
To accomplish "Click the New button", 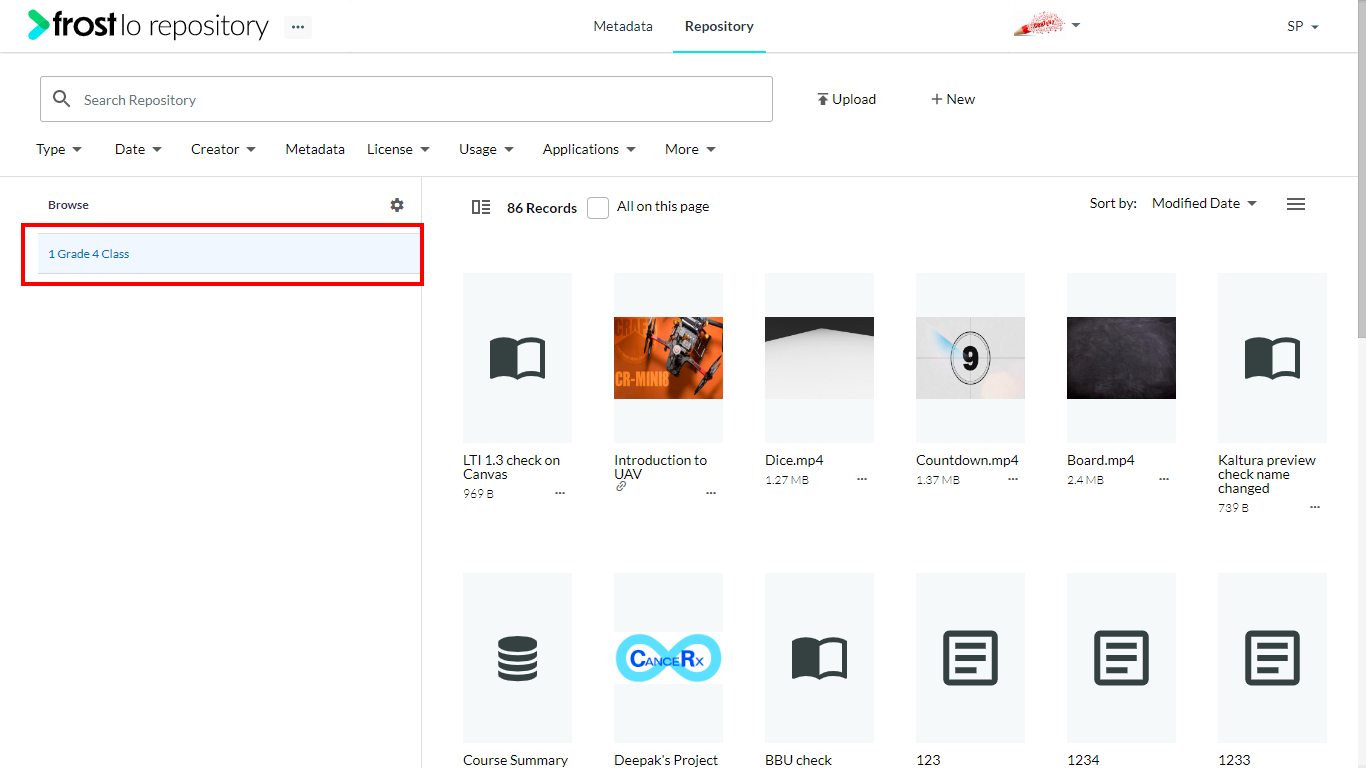I will pyautogui.click(x=953, y=99).
